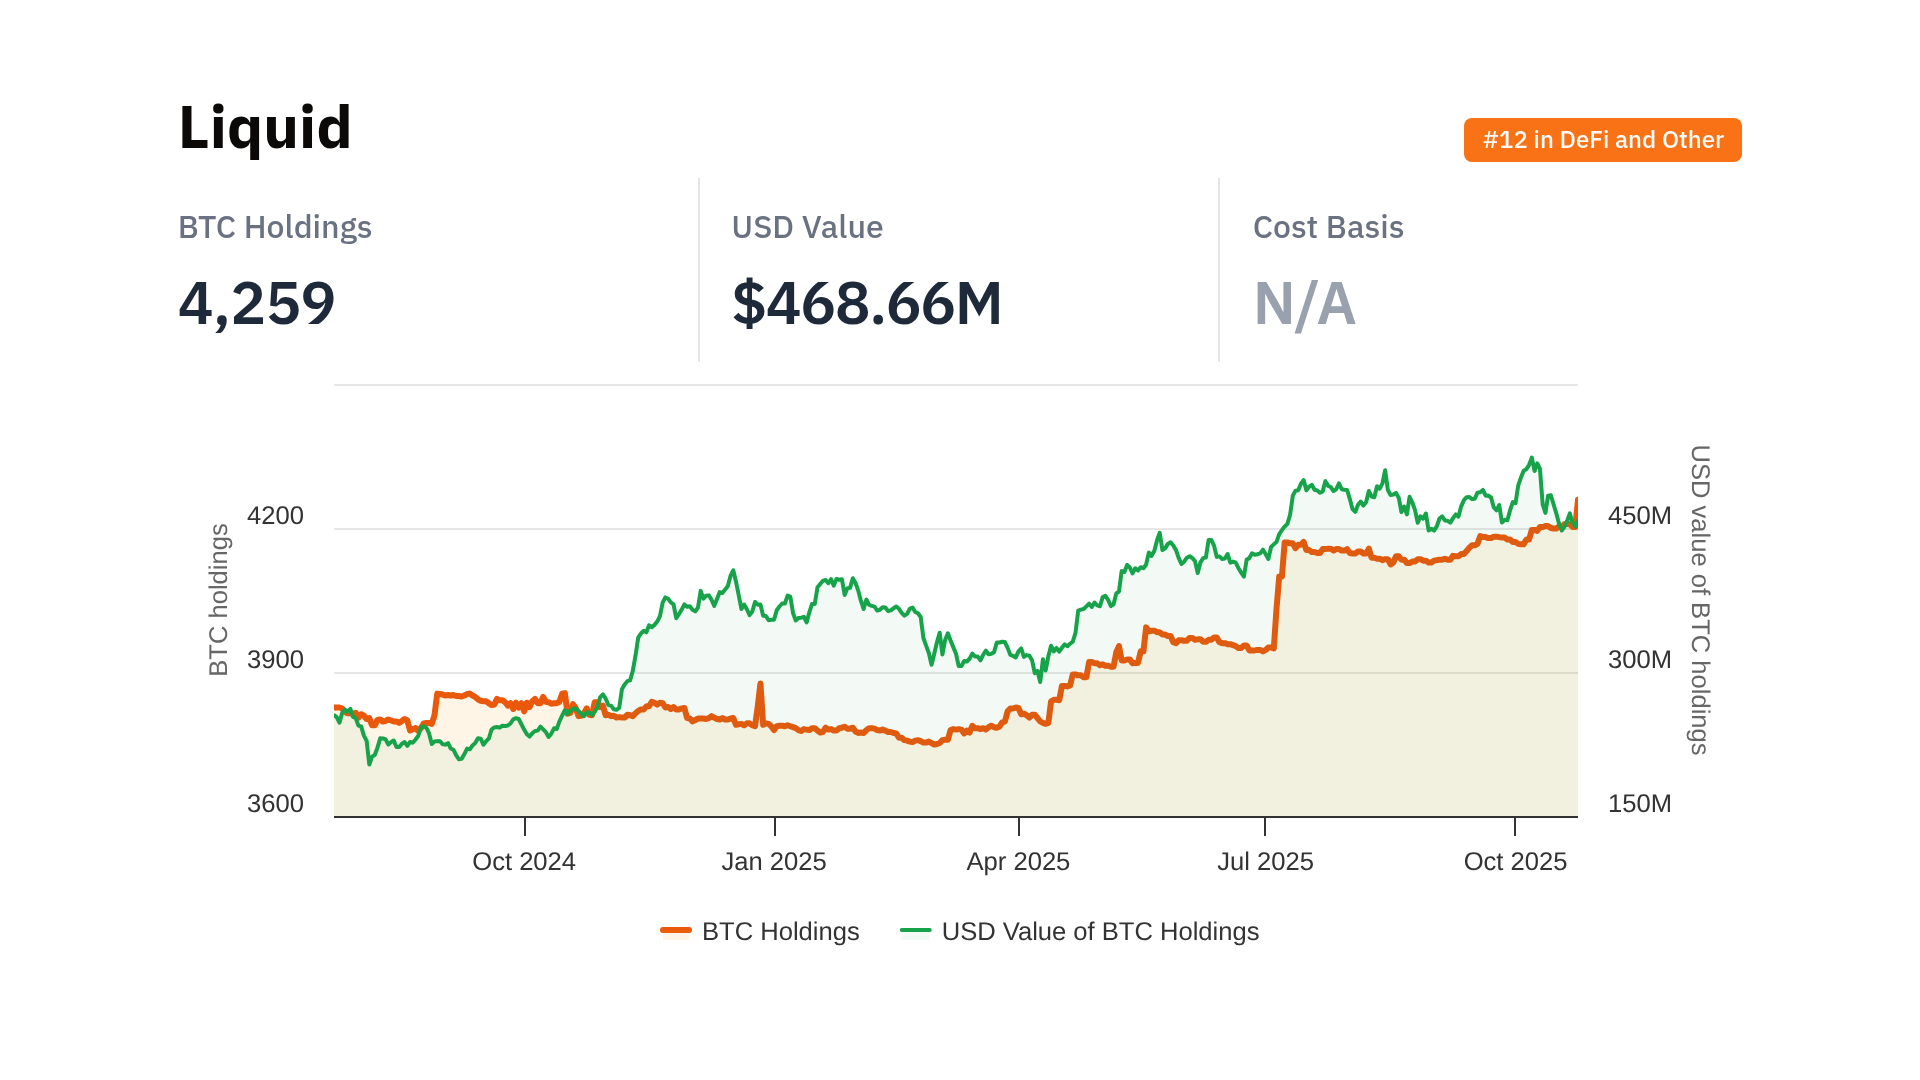
Task: Click the 450M right axis tick label
Action: click(x=1639, y=516)
